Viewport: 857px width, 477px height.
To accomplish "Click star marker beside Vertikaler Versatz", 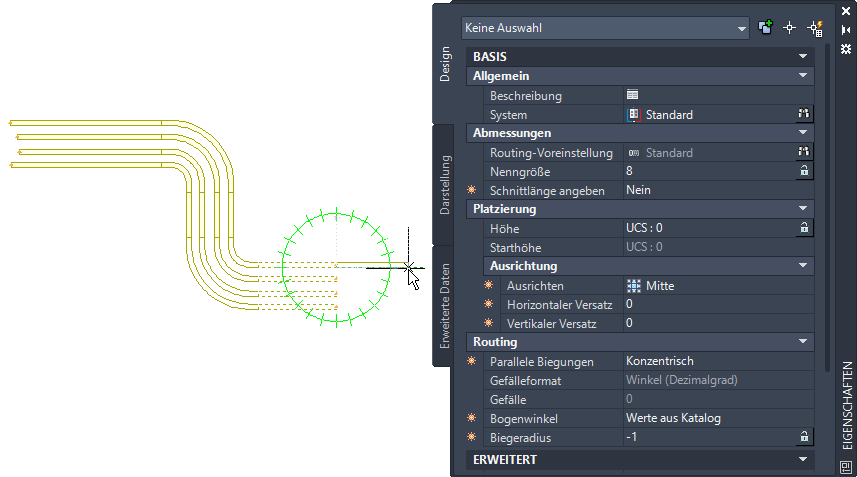I will pos(489,323).
